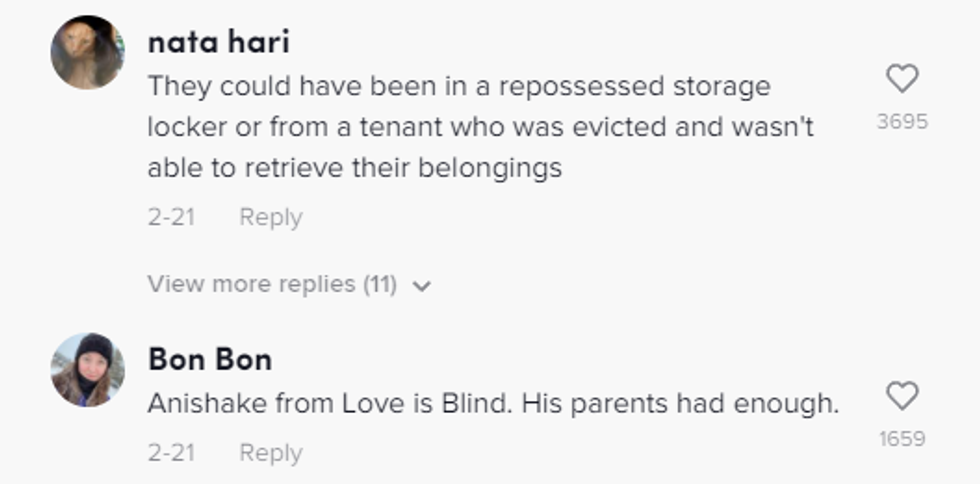The image size is (980, 484).
Task: Open nata hari's profile picture
Action: tap(87, 52)
